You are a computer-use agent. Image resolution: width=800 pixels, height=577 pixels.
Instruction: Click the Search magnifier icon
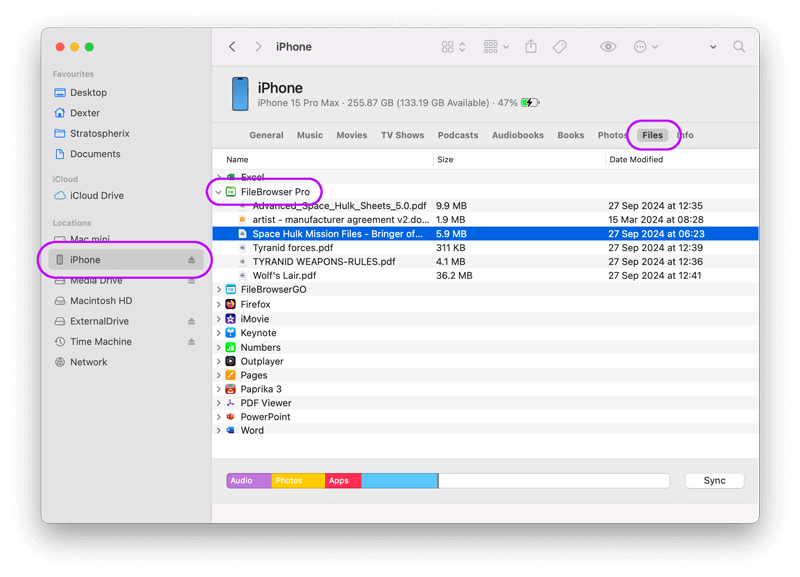739,47
